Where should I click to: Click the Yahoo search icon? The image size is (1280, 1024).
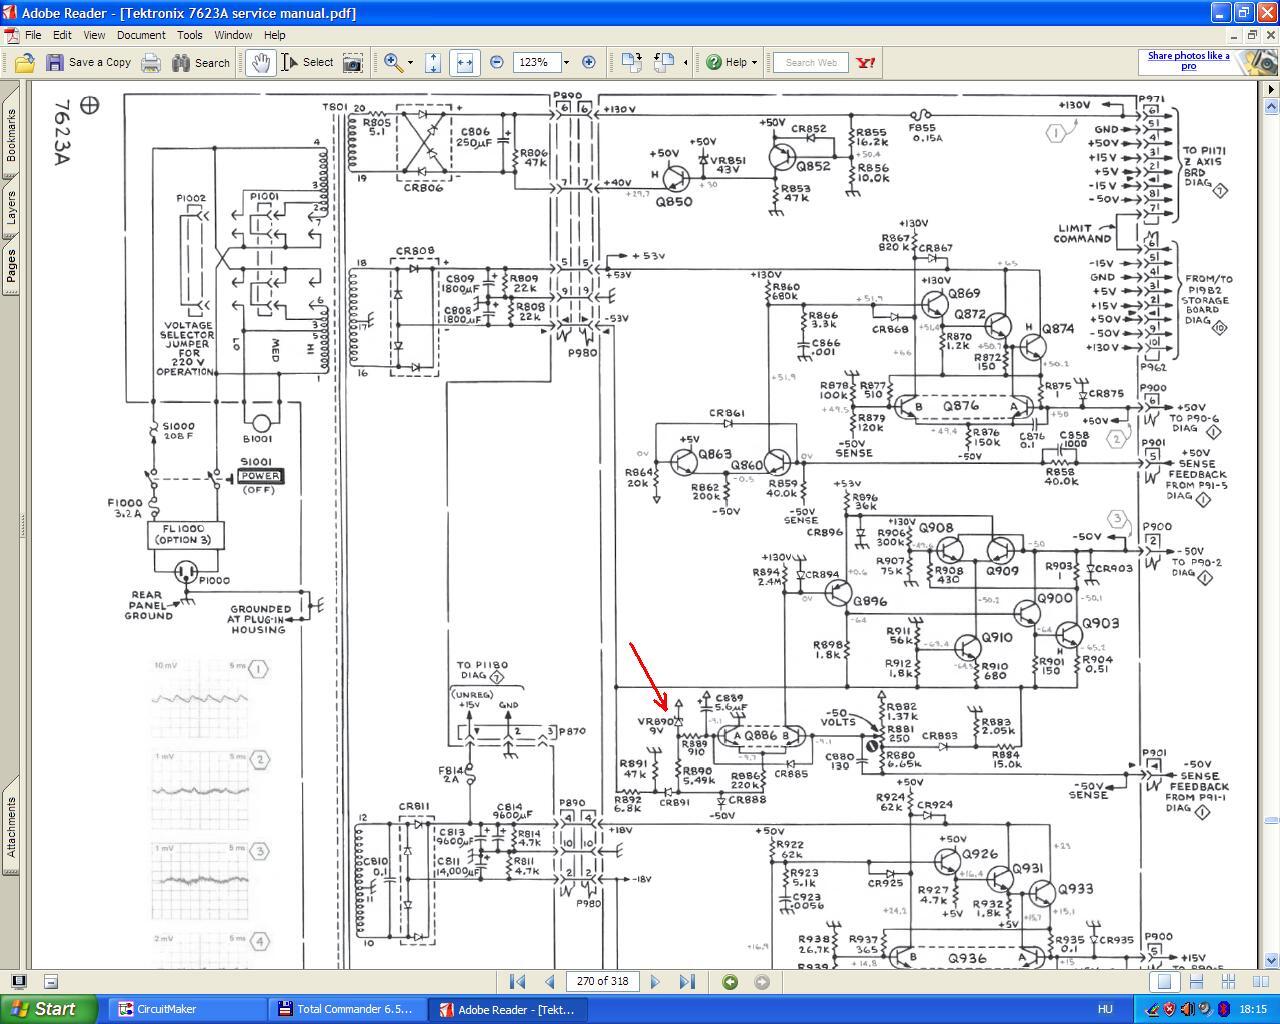pos(866,62)
